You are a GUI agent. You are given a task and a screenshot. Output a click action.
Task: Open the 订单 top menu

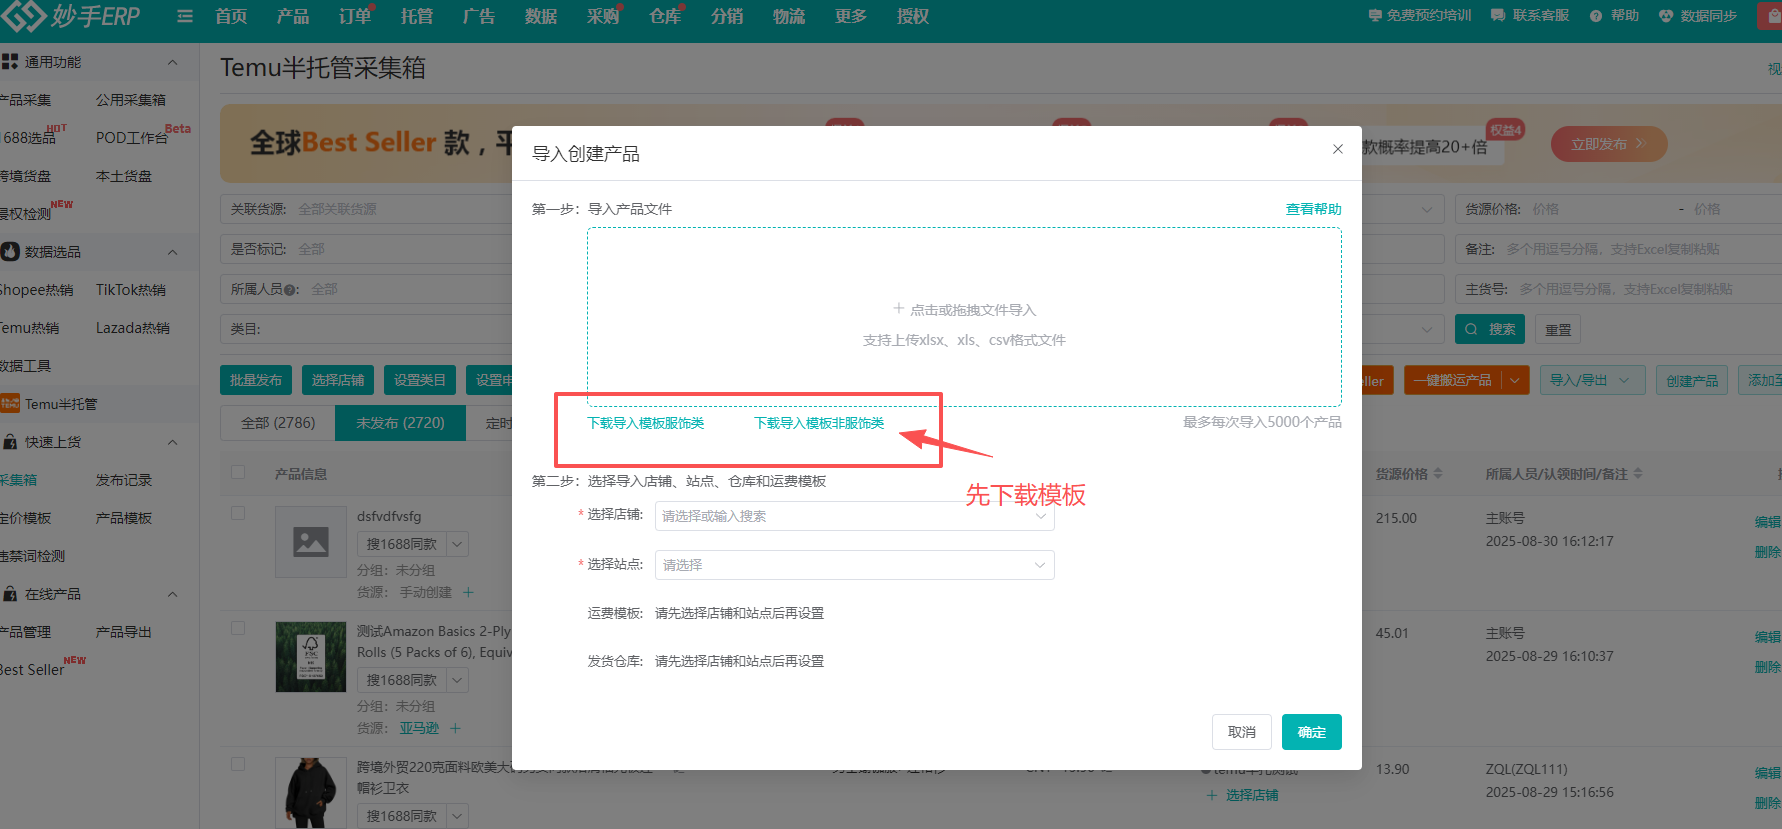point(354,16)
